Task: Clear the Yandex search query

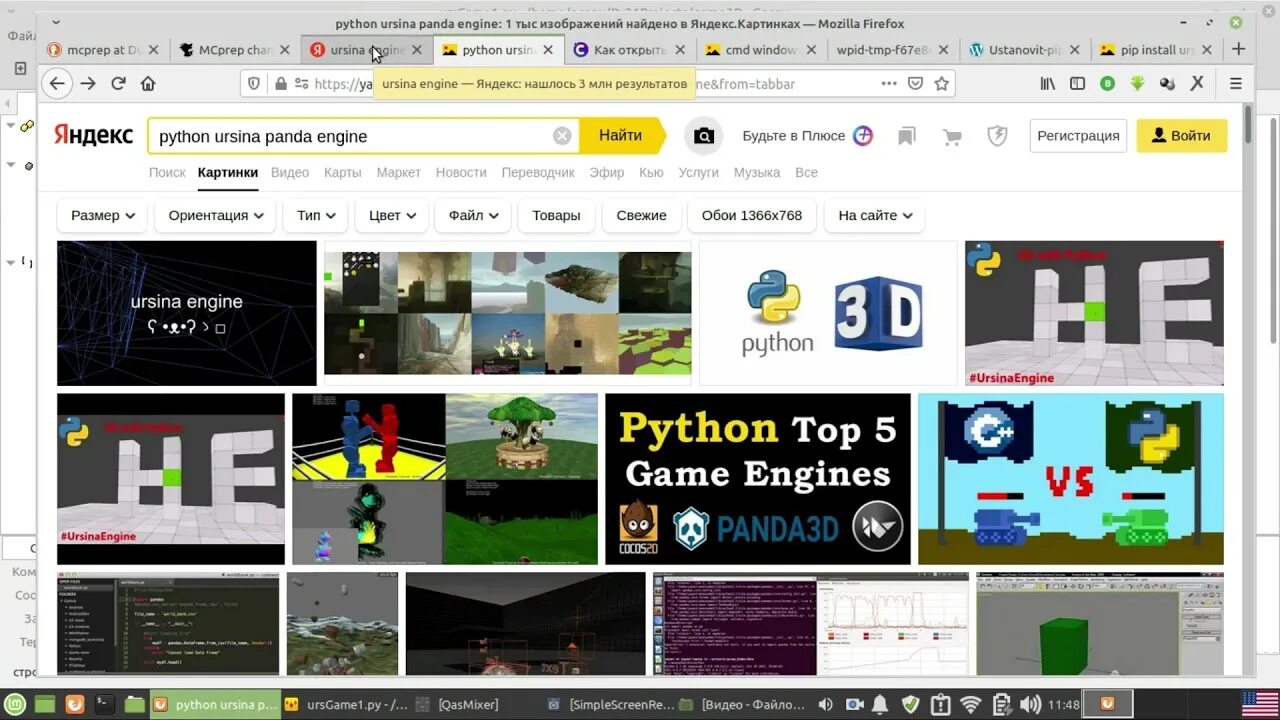Action: click(562, 136)
